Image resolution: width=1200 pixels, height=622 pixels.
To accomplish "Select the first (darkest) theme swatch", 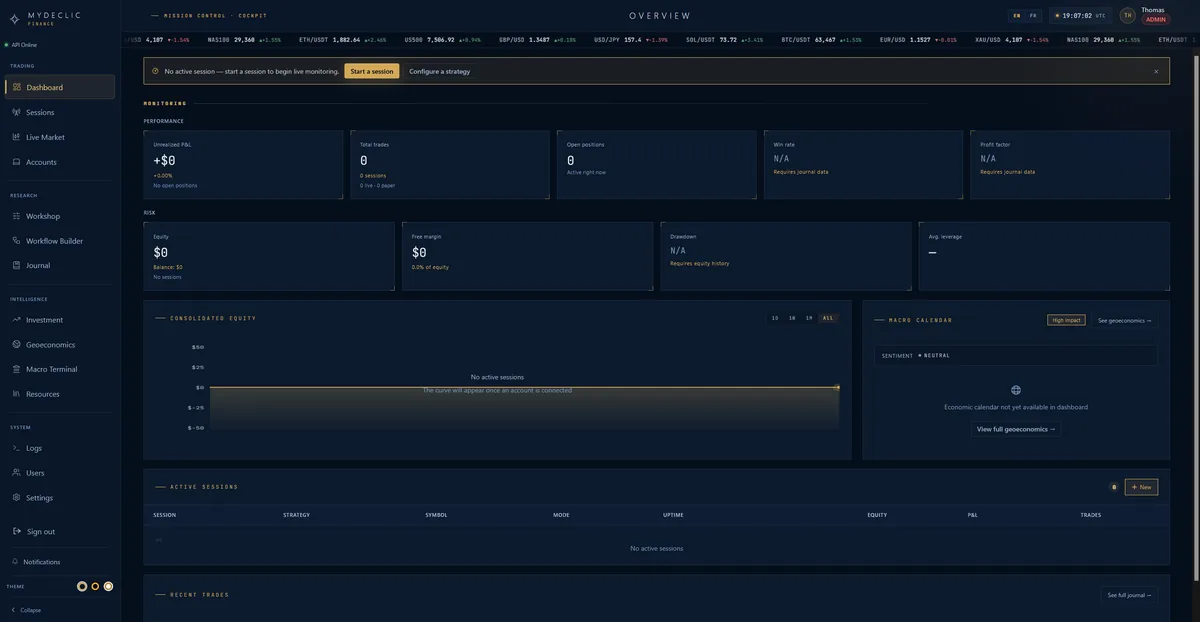I will (x=82, y=586).
